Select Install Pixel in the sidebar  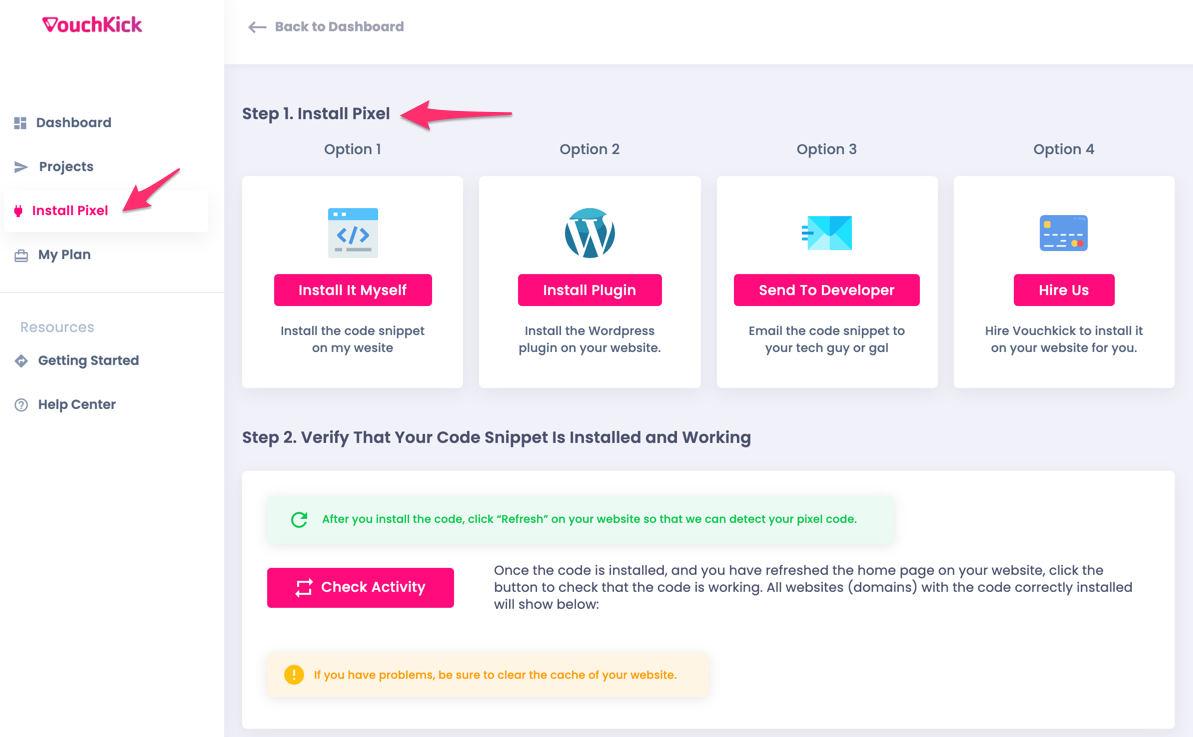click(70, 211)
